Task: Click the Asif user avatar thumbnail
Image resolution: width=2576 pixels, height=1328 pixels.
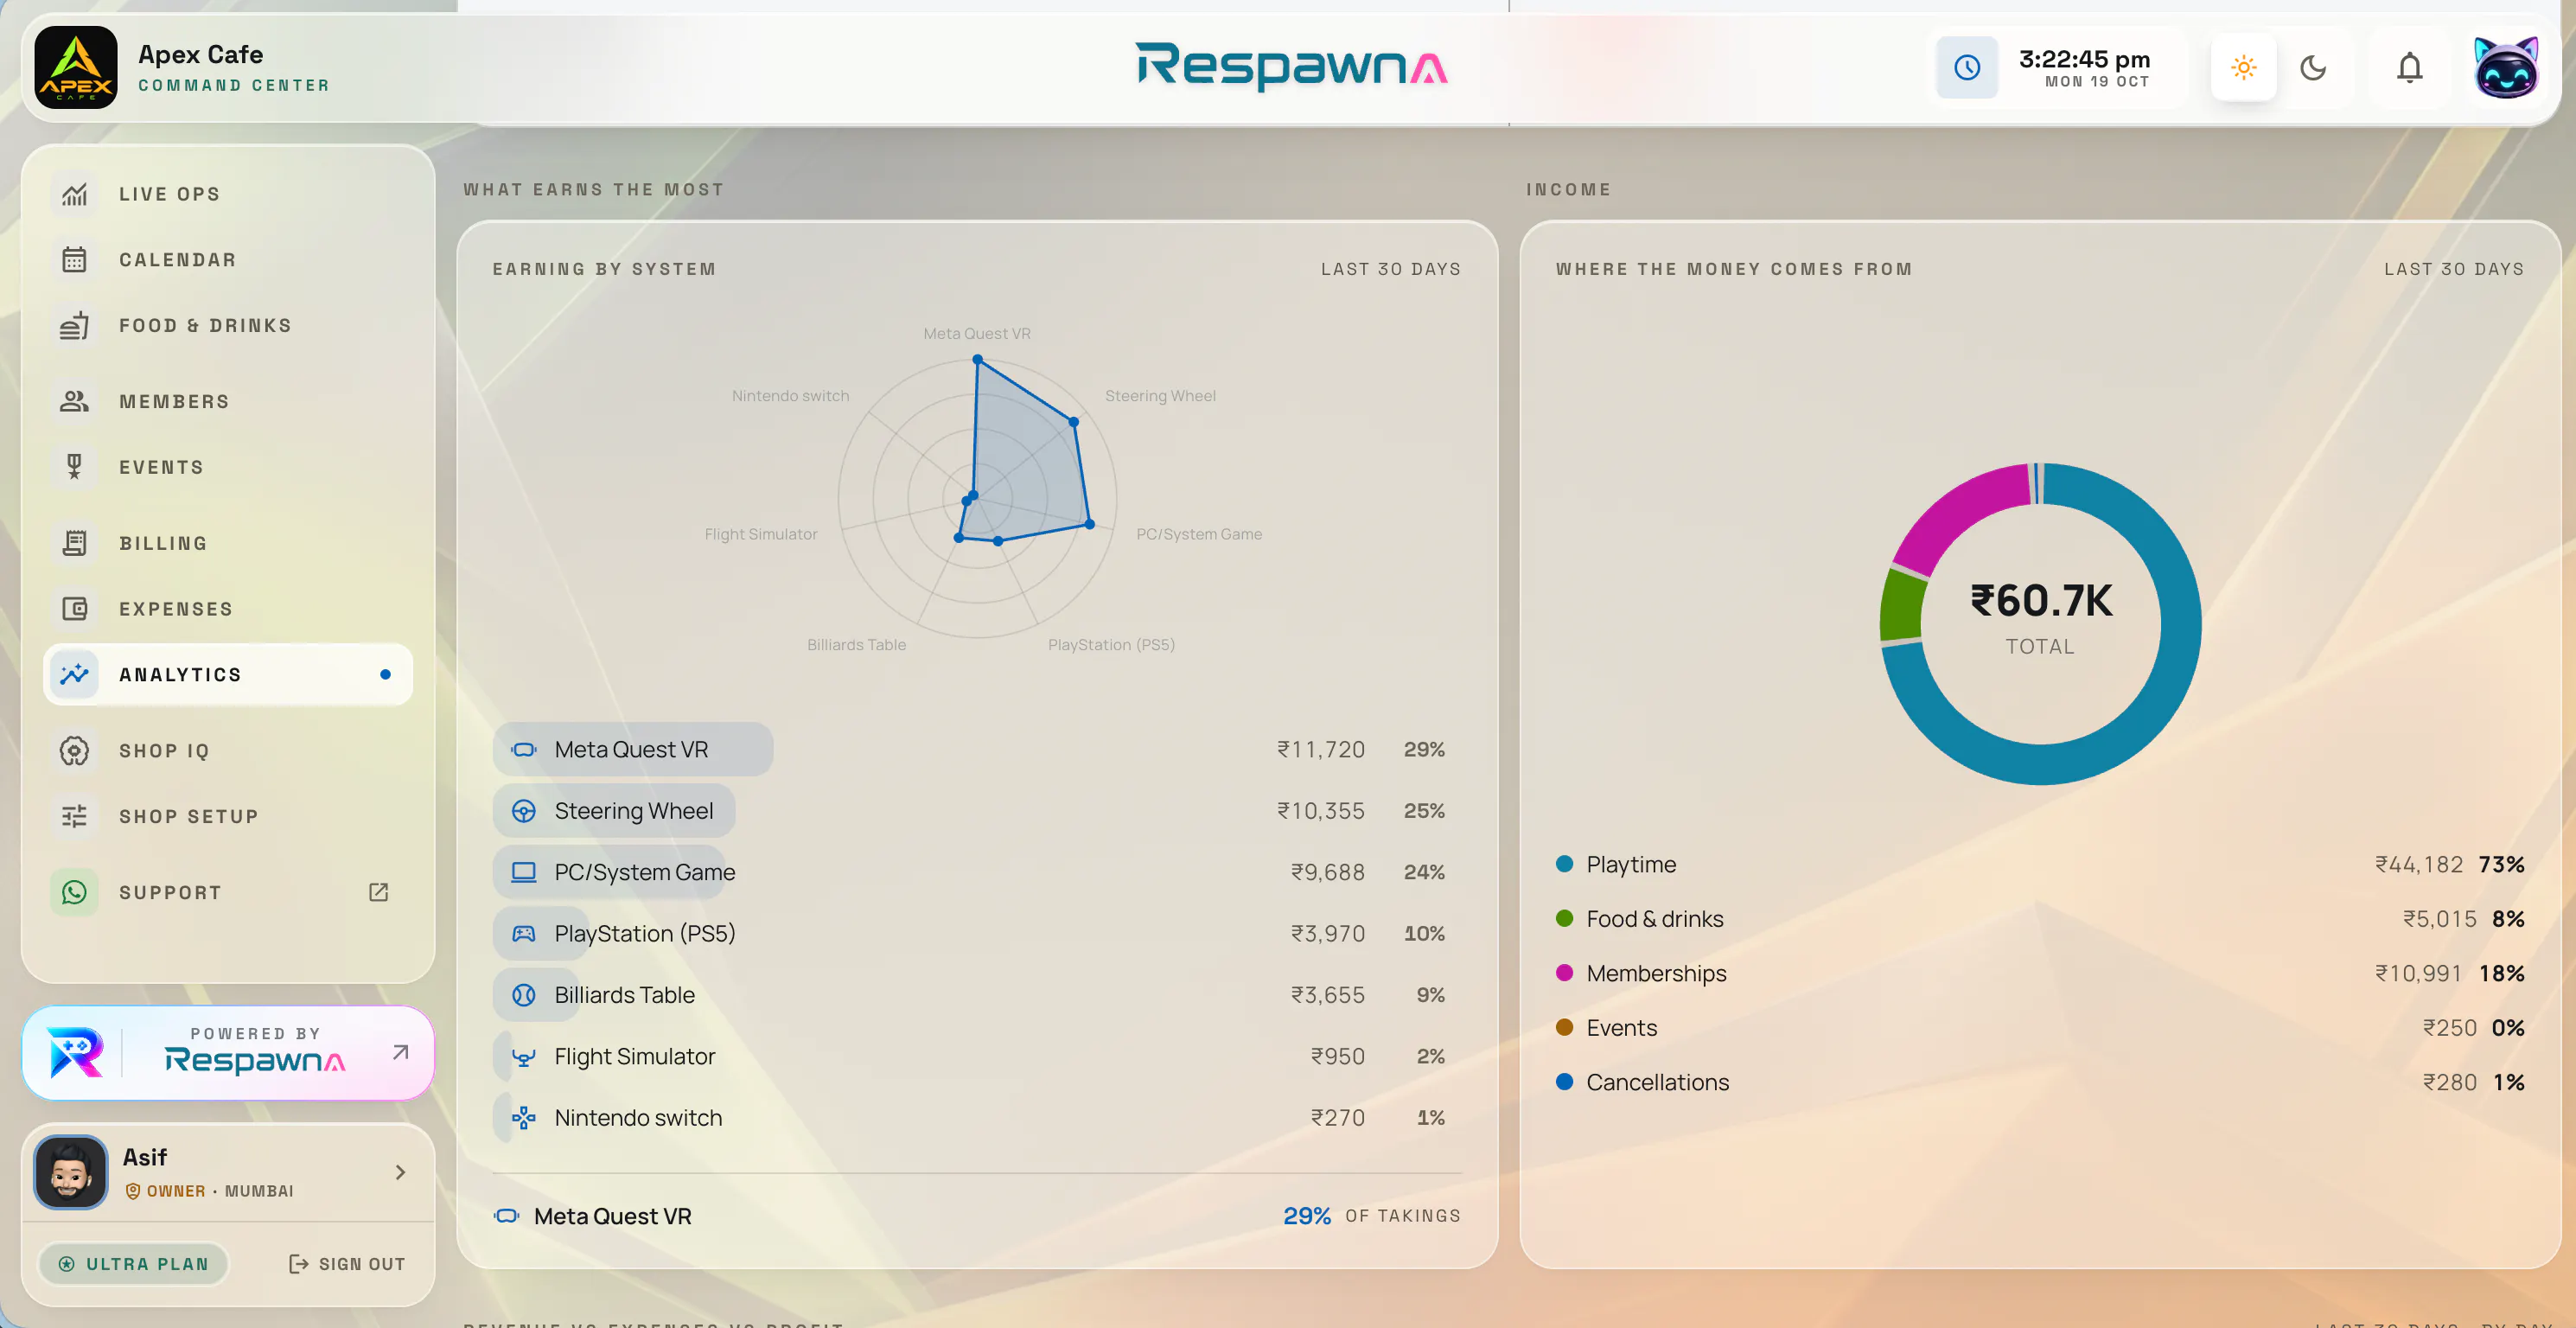Action: point(71,1172)
